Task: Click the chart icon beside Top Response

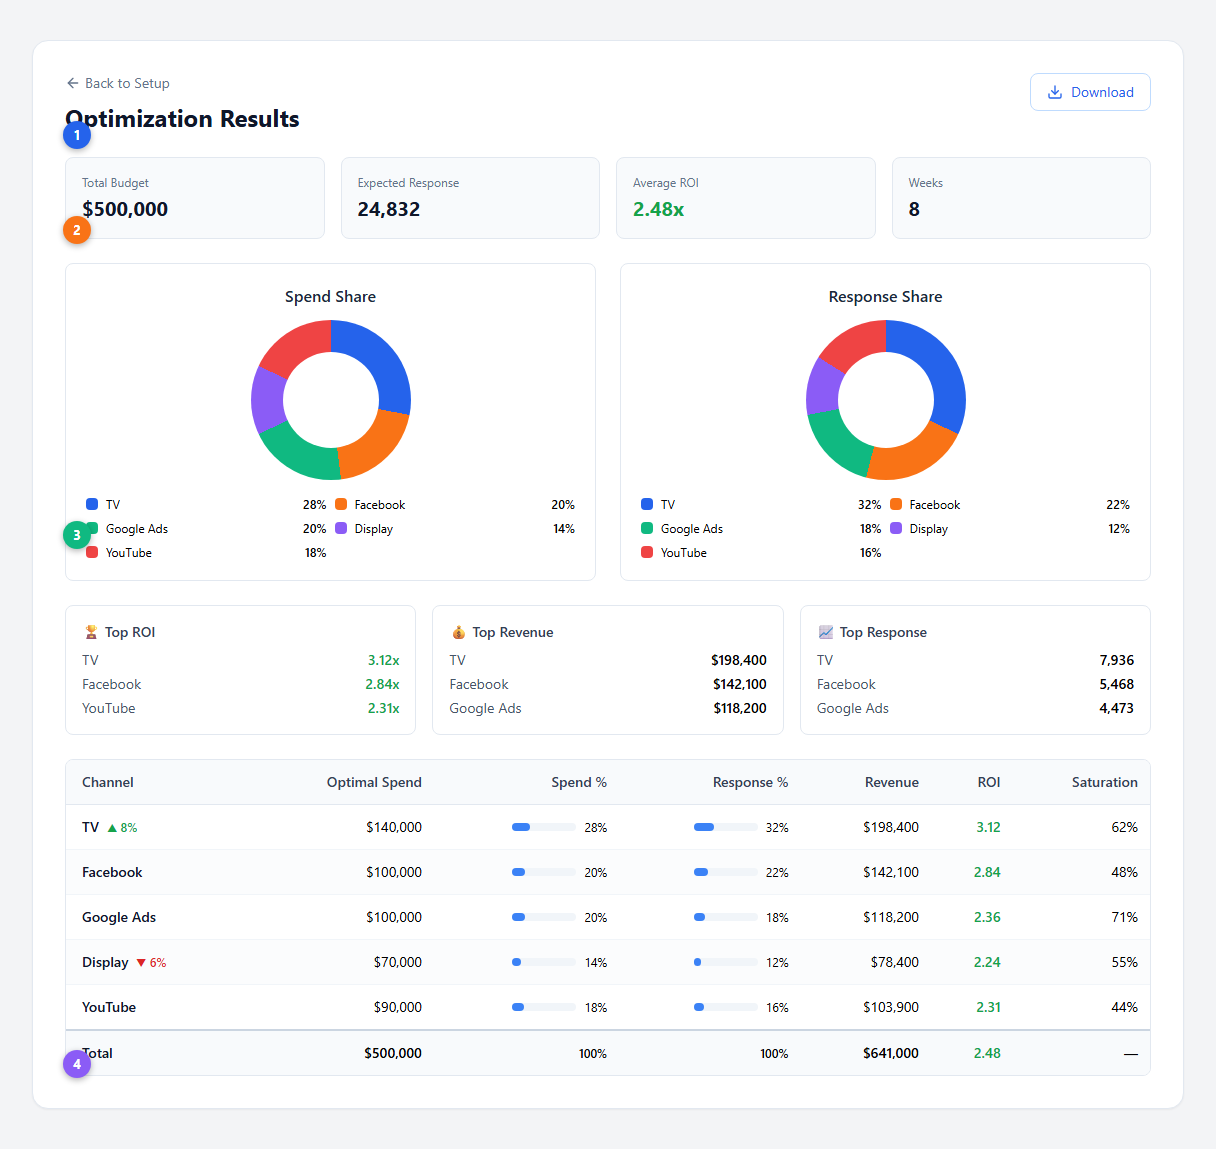Action: (x=826, y=632)
